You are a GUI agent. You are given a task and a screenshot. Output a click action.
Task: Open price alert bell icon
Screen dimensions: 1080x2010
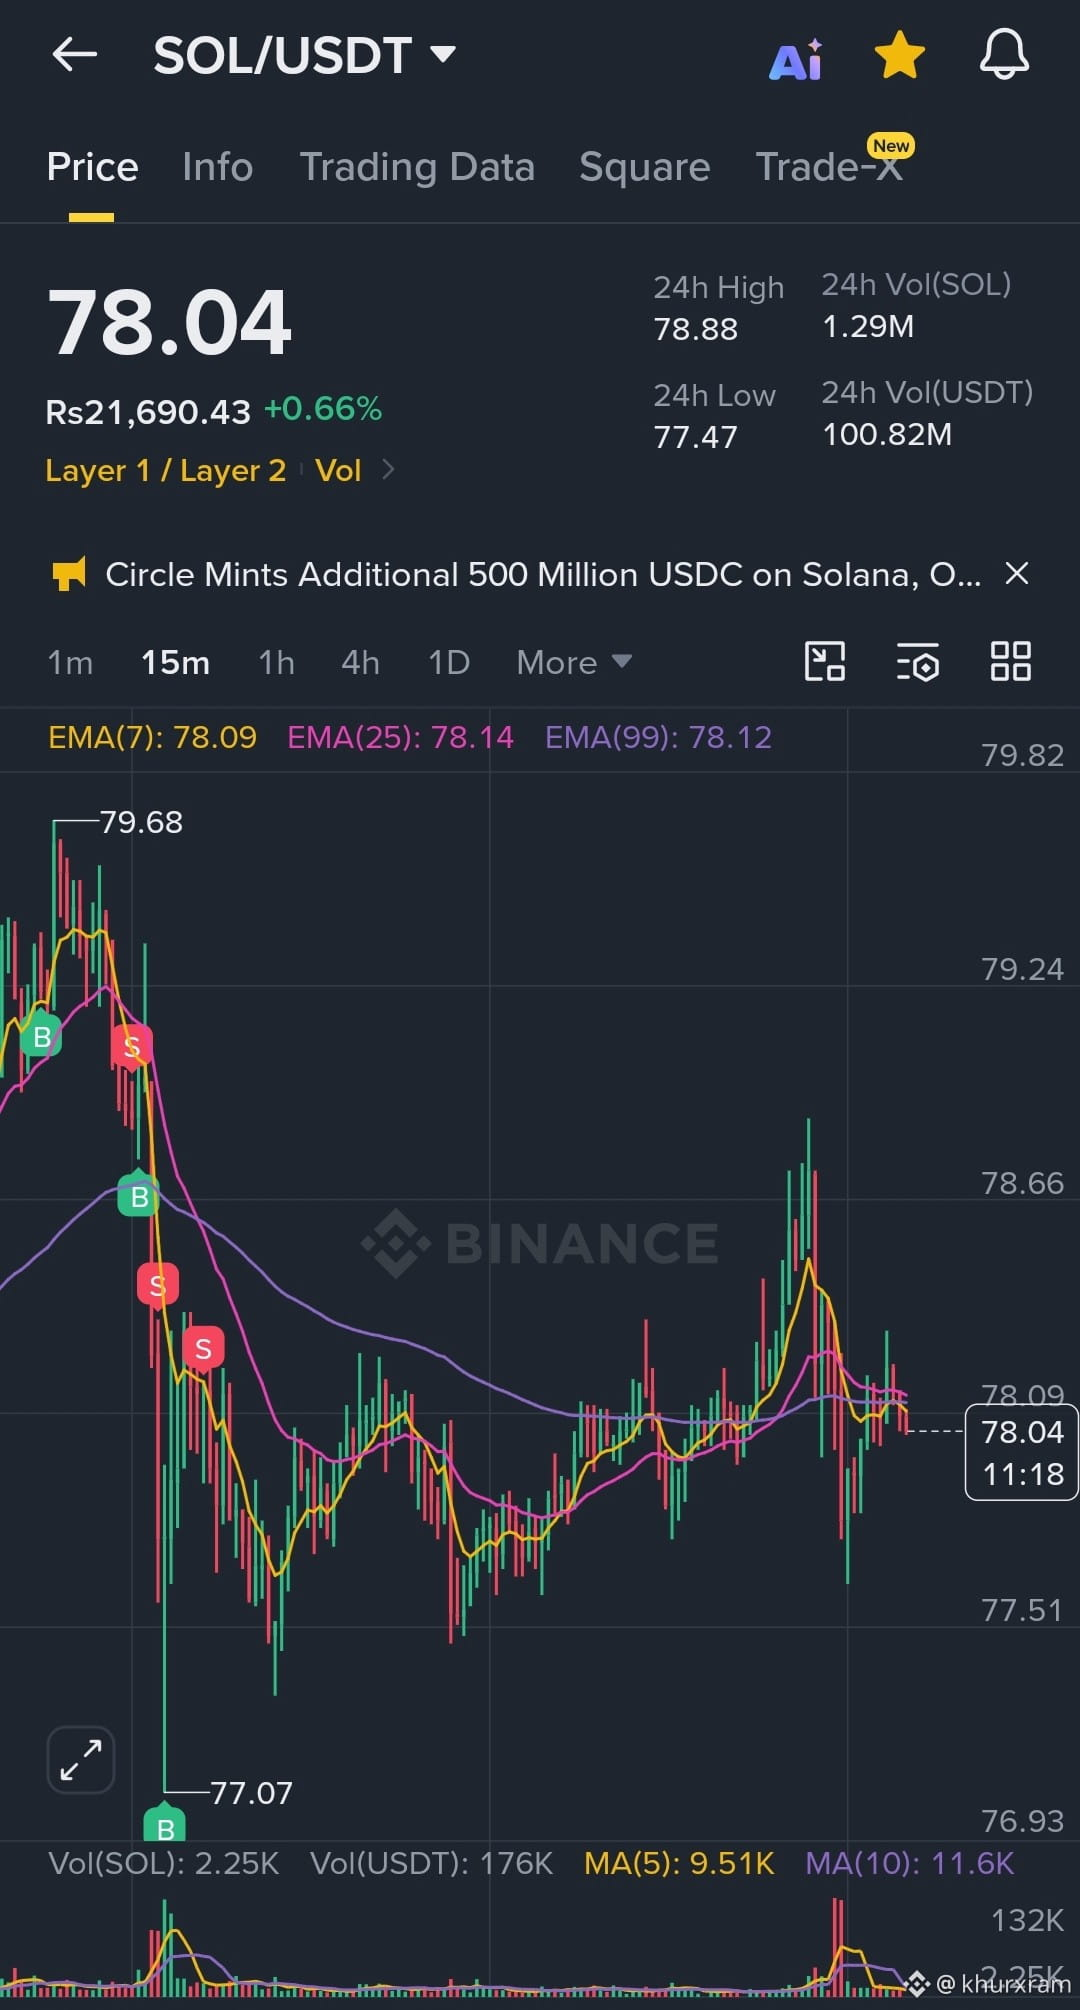click(x=1004, y=55)
